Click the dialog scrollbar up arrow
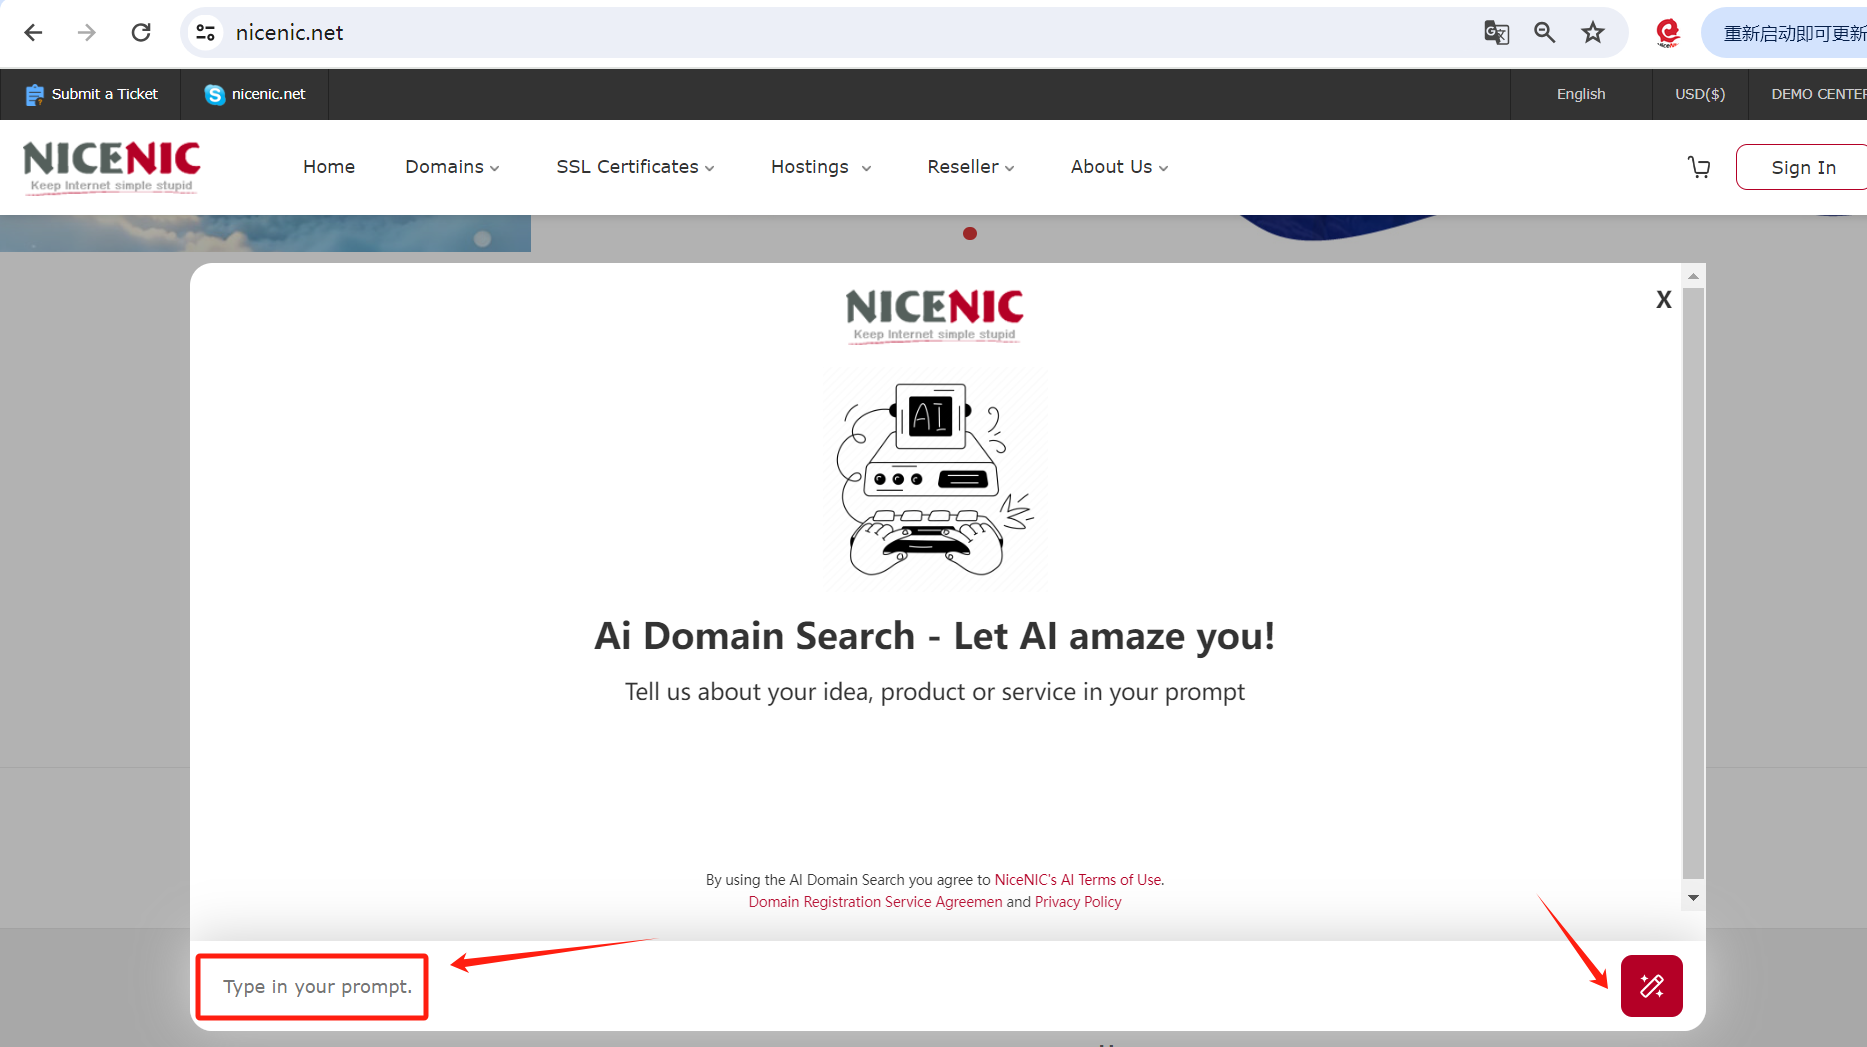The image size is (1867, 1047). [x=1693, y=276]
